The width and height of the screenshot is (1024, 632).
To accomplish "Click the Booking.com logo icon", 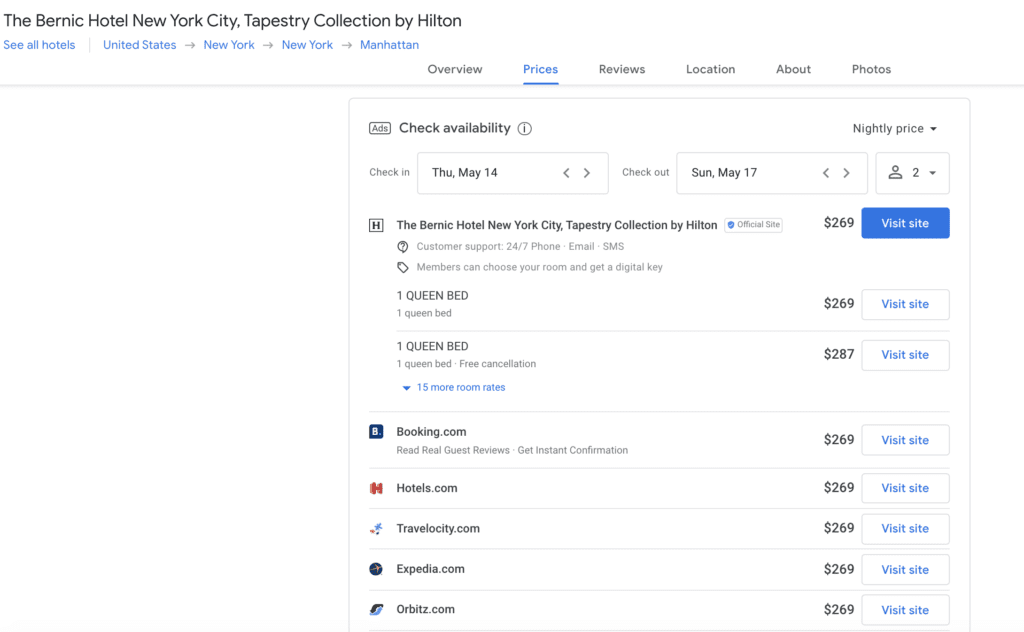I will point(375,430).
